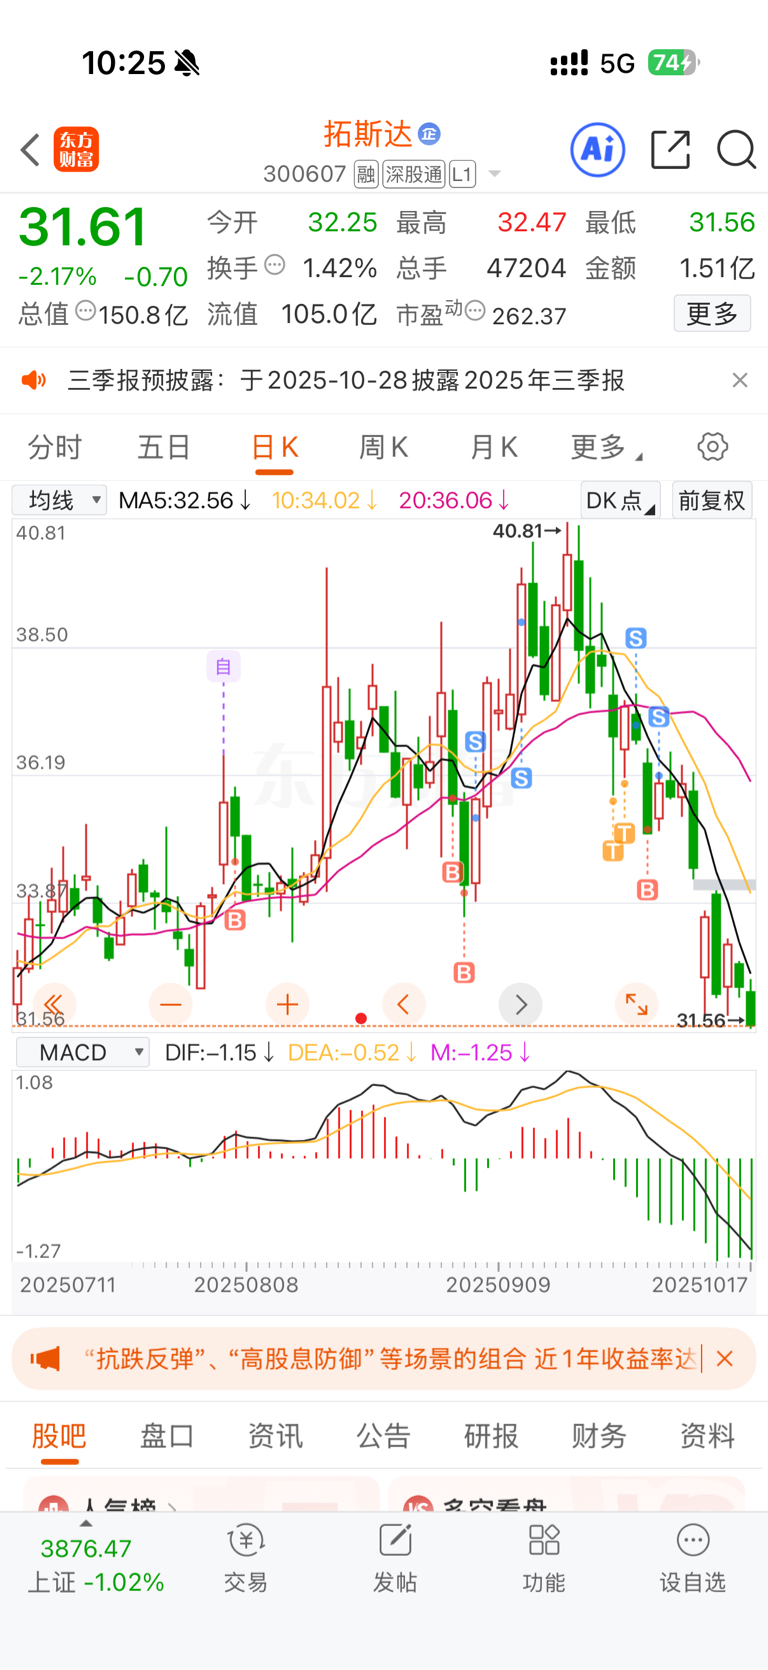
Task: Toggle 前复权 adjustment mode
Action: pyautogui.click(x=712, y=500)
